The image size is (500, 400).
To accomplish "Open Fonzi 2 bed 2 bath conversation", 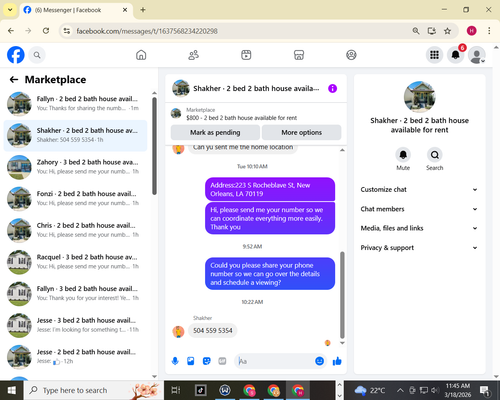I will click(75, 198).
